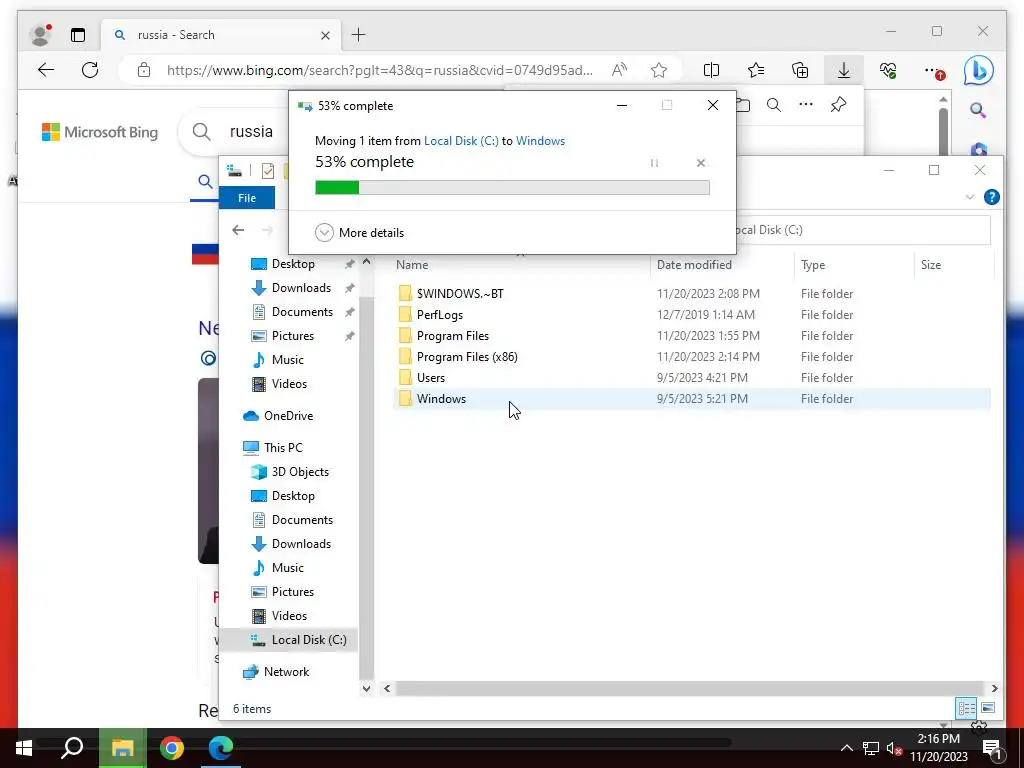Open OneDrive in navigation pane

(288, 416)
